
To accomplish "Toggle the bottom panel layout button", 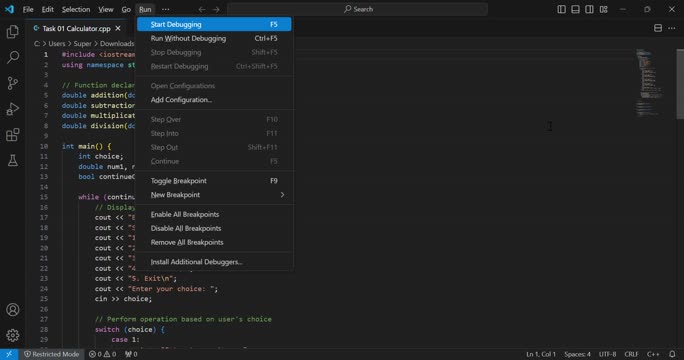I will tap(575, 9).
